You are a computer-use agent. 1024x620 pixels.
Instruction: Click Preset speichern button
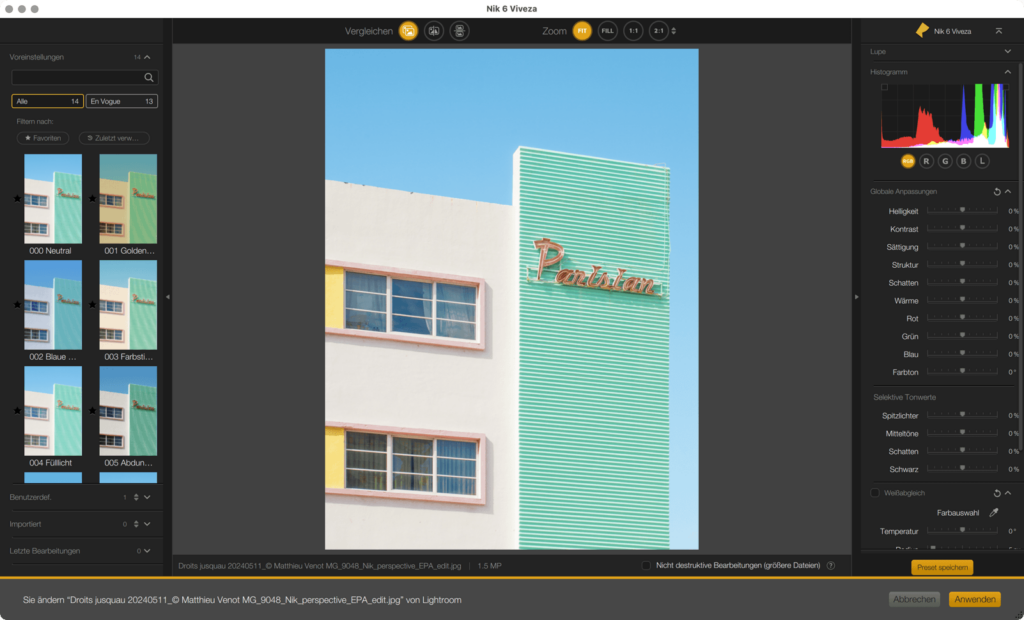tap(942, 567)
